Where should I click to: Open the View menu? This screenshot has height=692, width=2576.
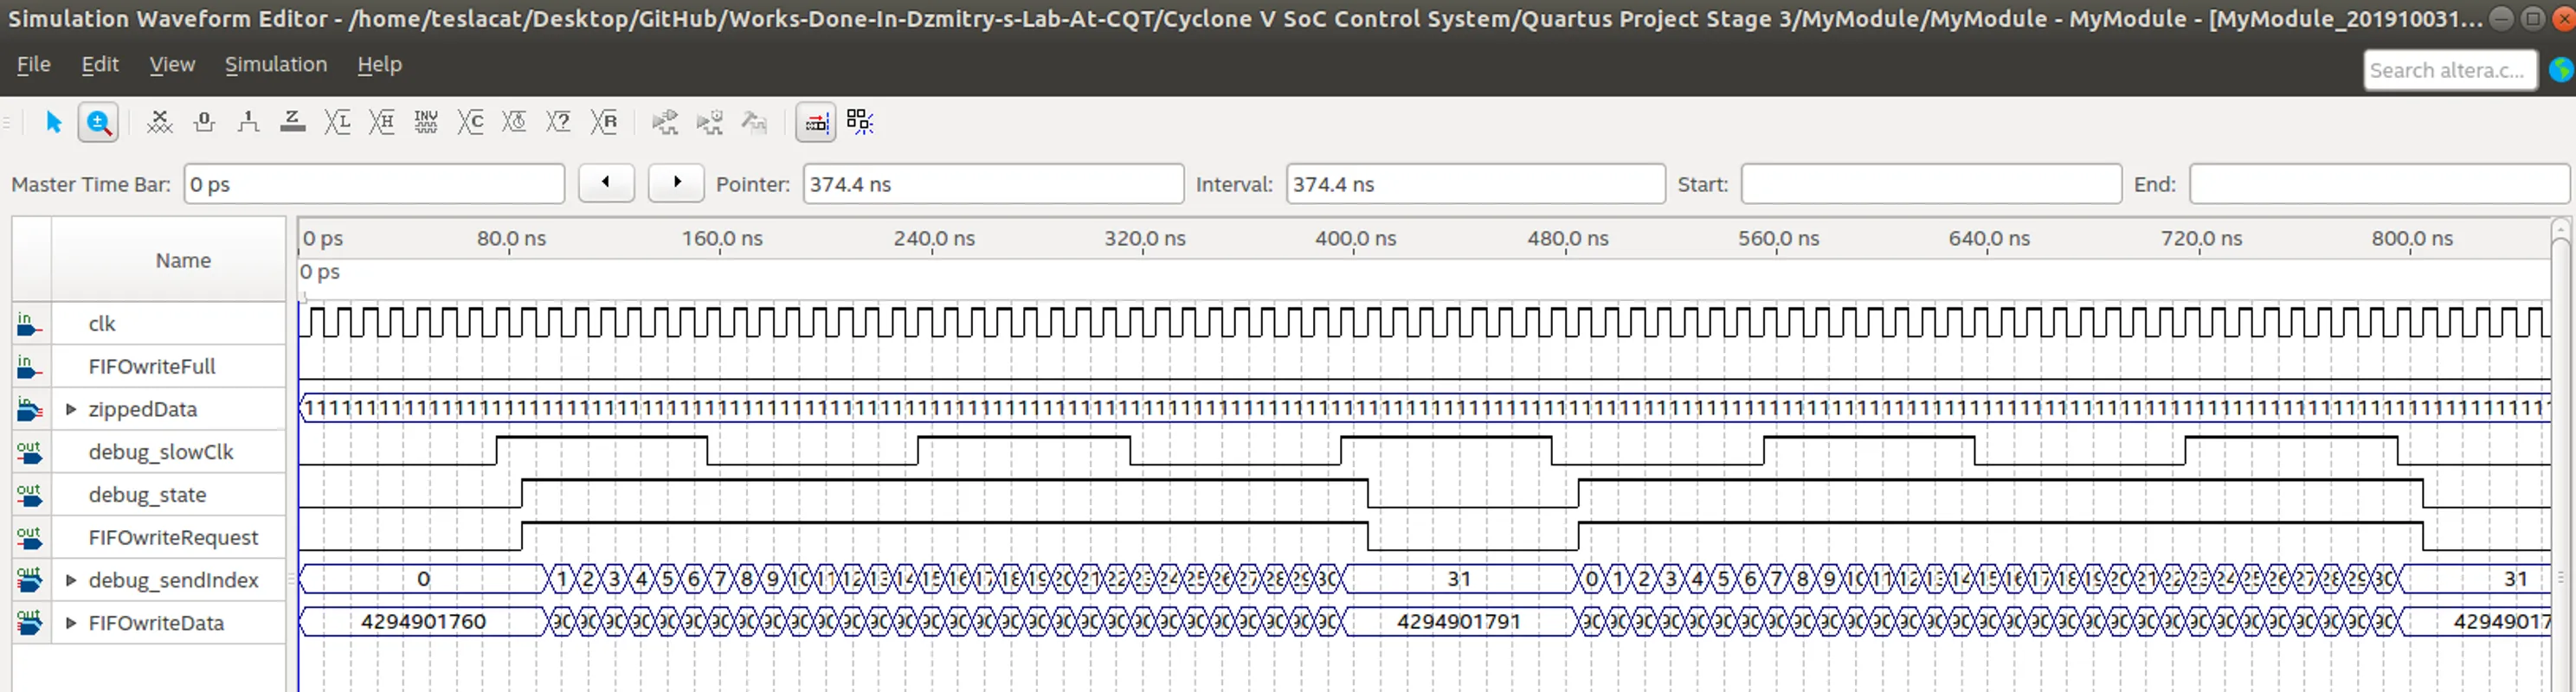(172, 64)
